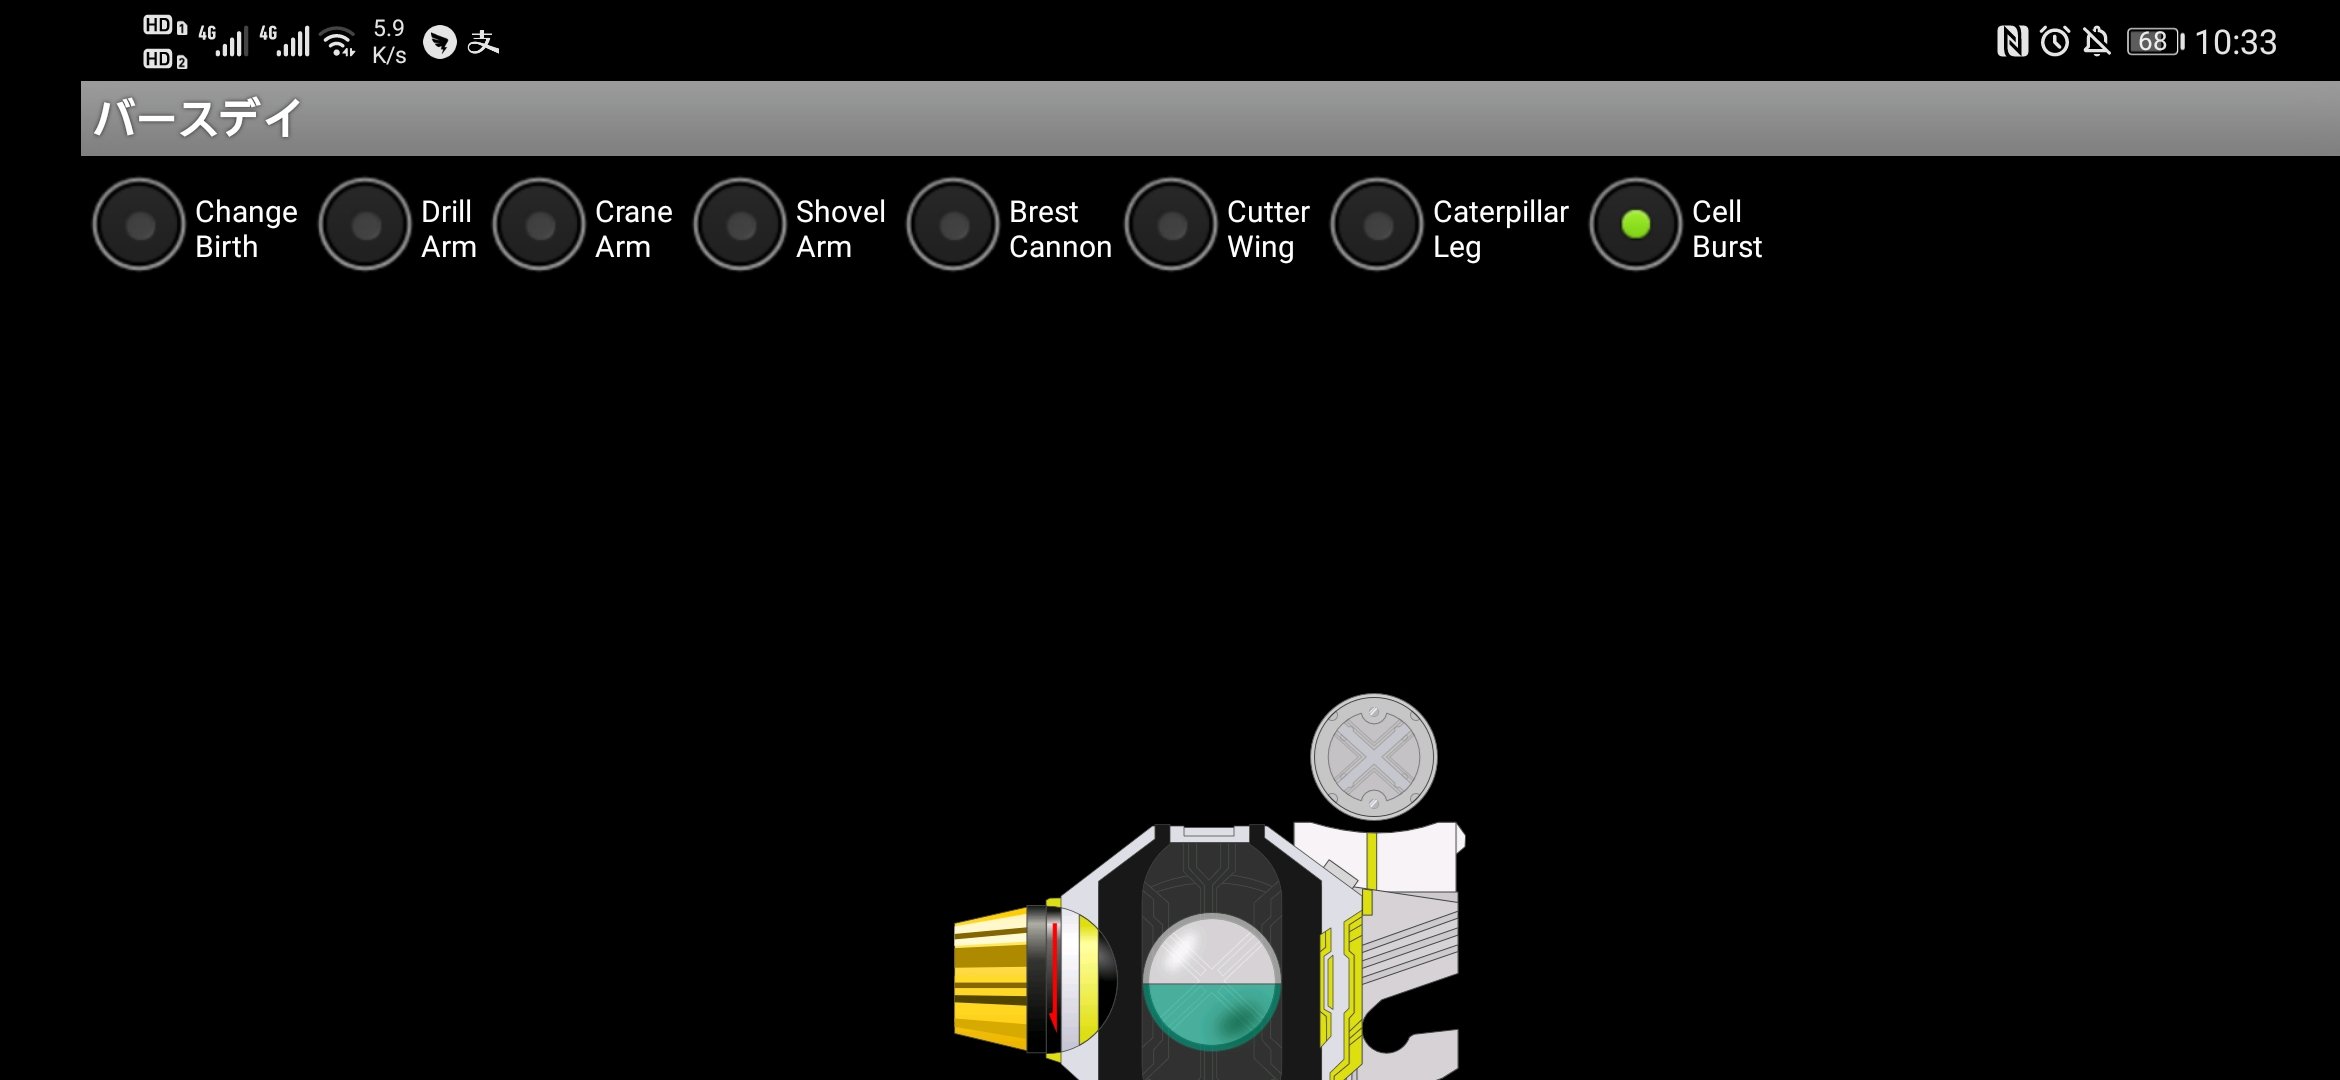This screenshot has width=2340, height=1080.
Task: Select the Shovel Arm option
Action: click(742, 227)
